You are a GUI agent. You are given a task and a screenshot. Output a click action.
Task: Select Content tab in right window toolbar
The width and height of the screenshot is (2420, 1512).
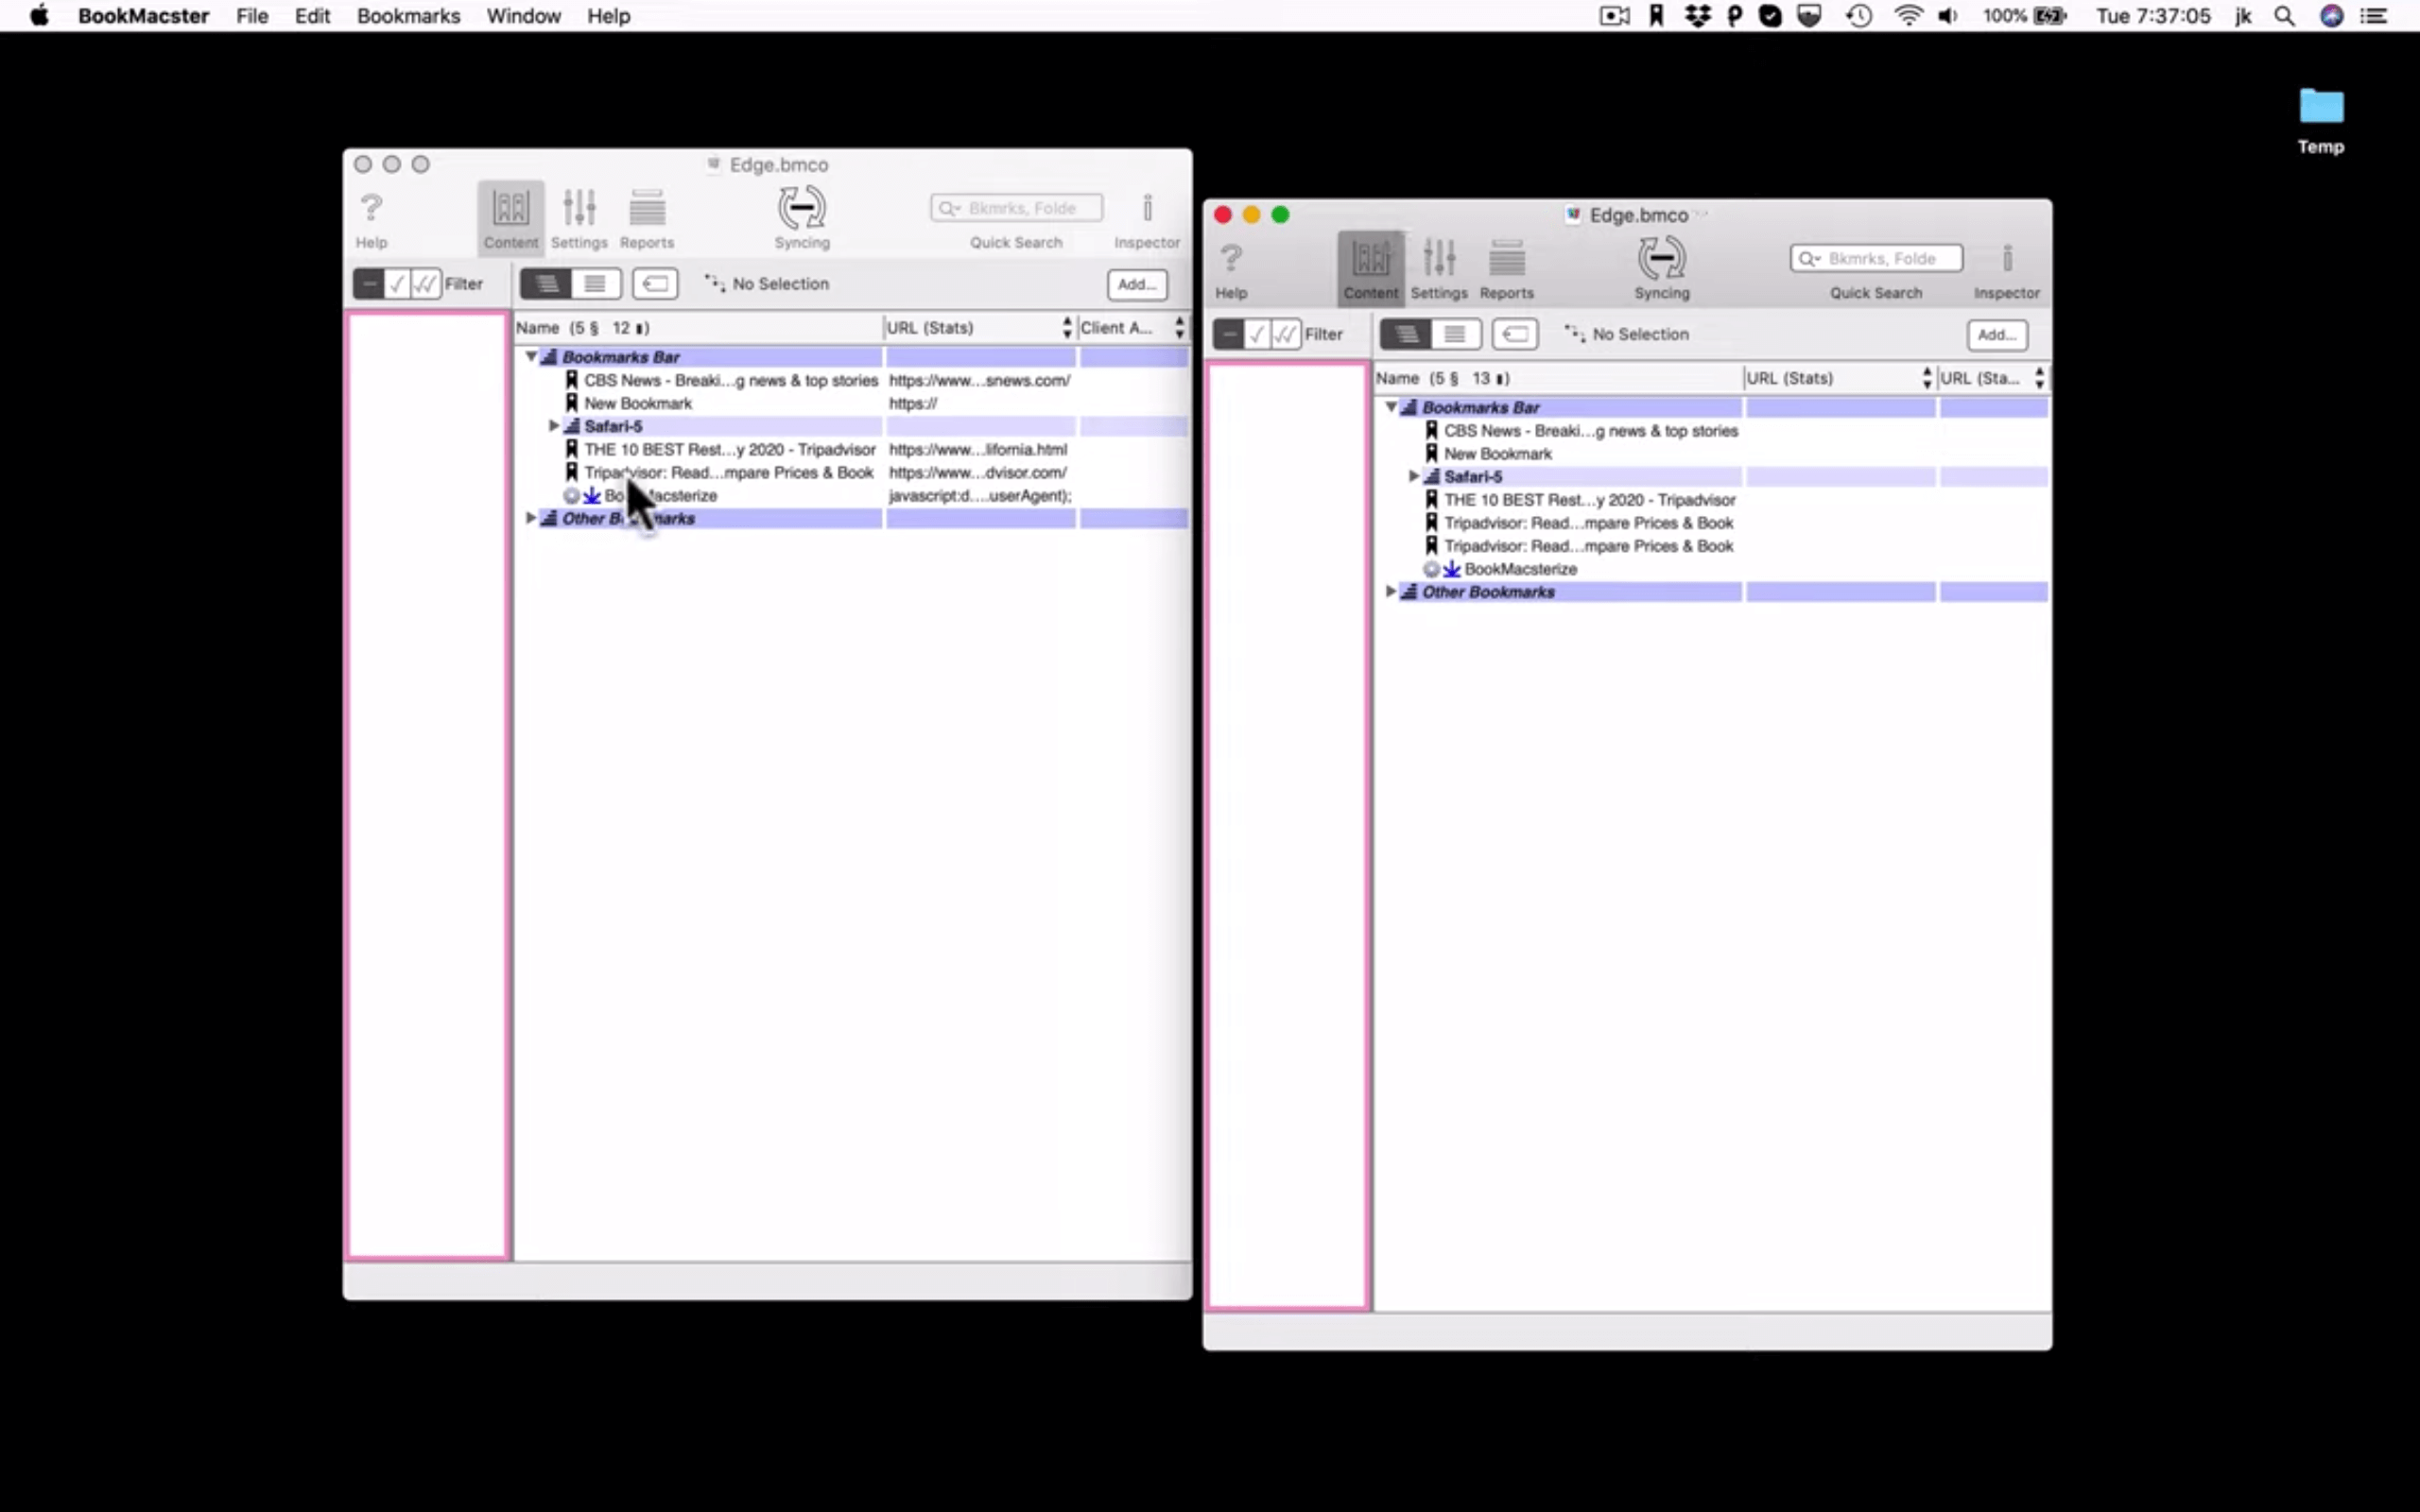(x=1370, y=268)
